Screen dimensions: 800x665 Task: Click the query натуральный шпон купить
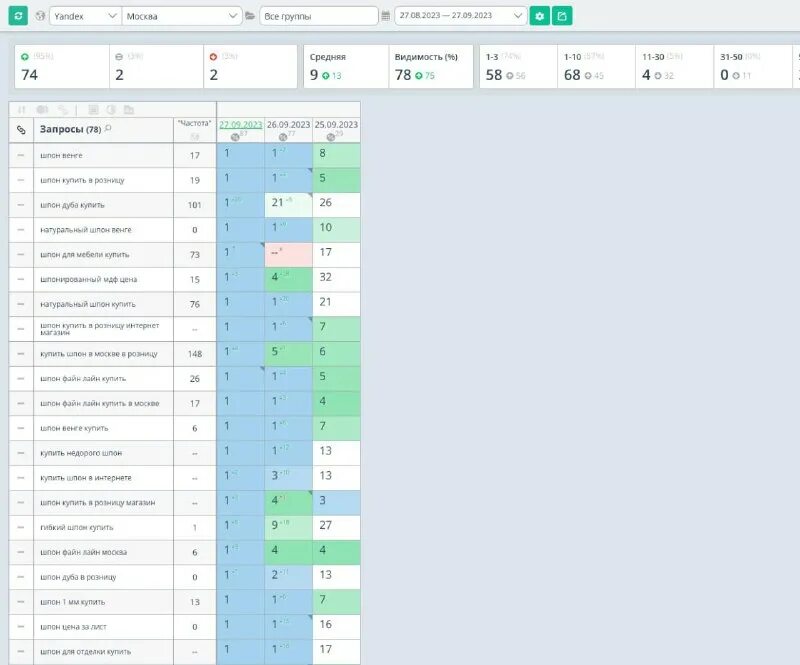88,304
